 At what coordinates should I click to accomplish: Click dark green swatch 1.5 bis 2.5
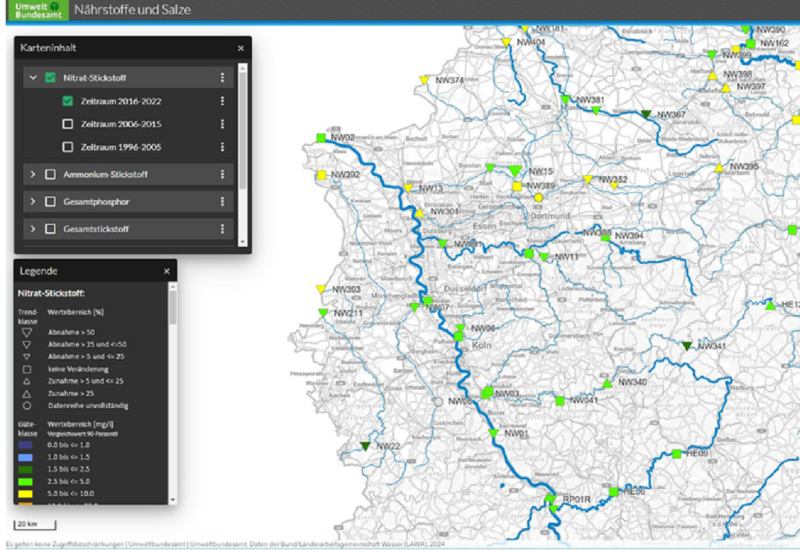(26, 469)
